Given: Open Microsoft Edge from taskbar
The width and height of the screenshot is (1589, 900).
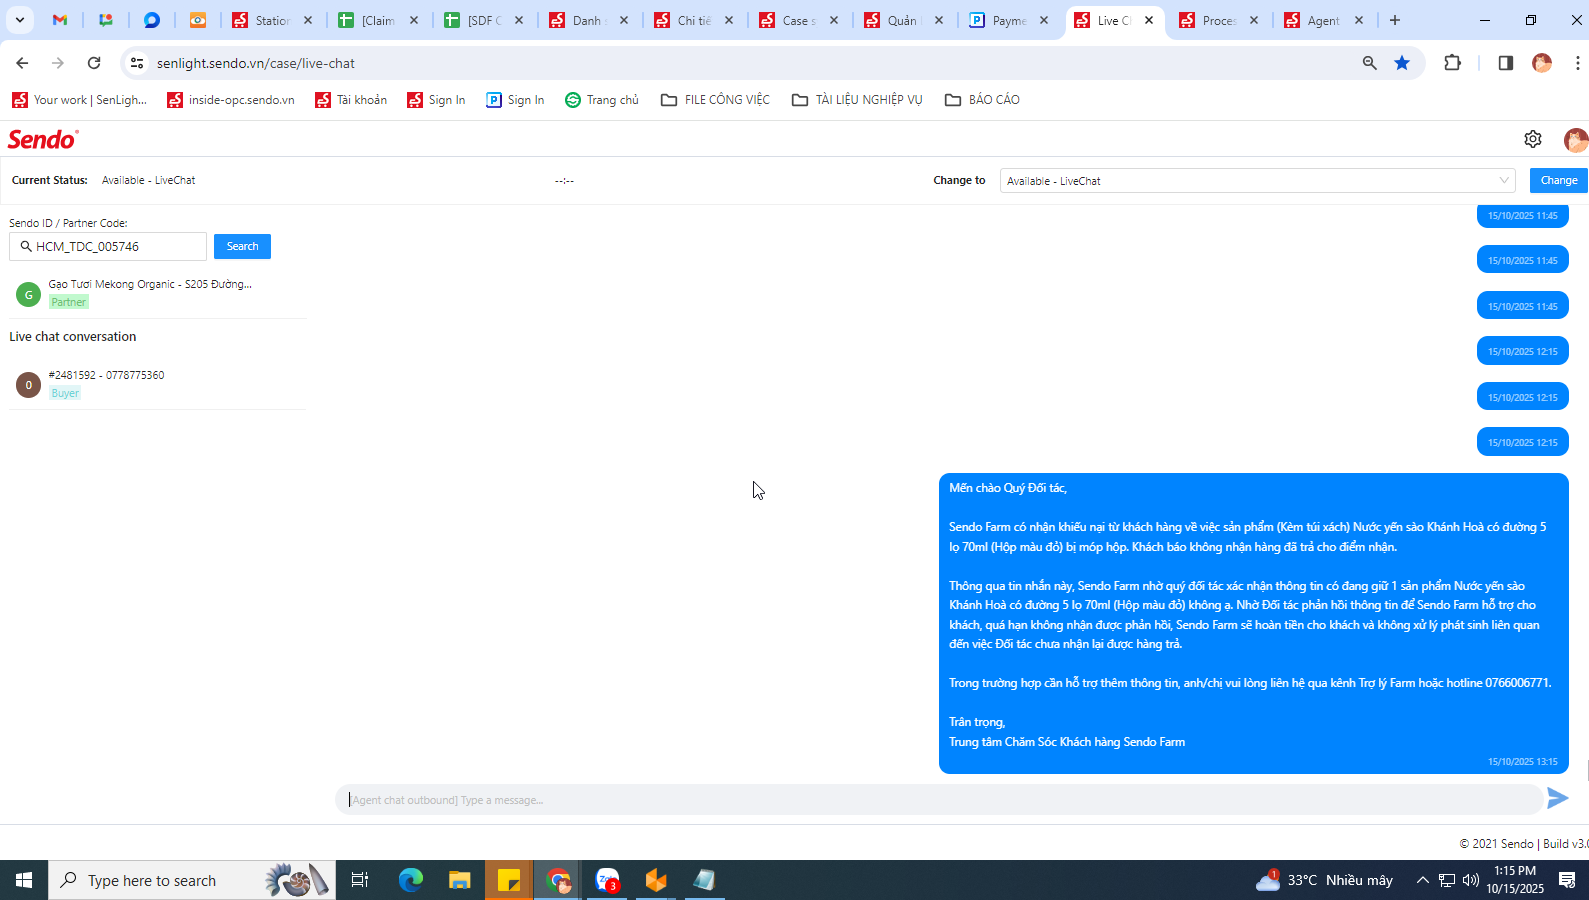Looking at the screenshot, I should (411, 880).
